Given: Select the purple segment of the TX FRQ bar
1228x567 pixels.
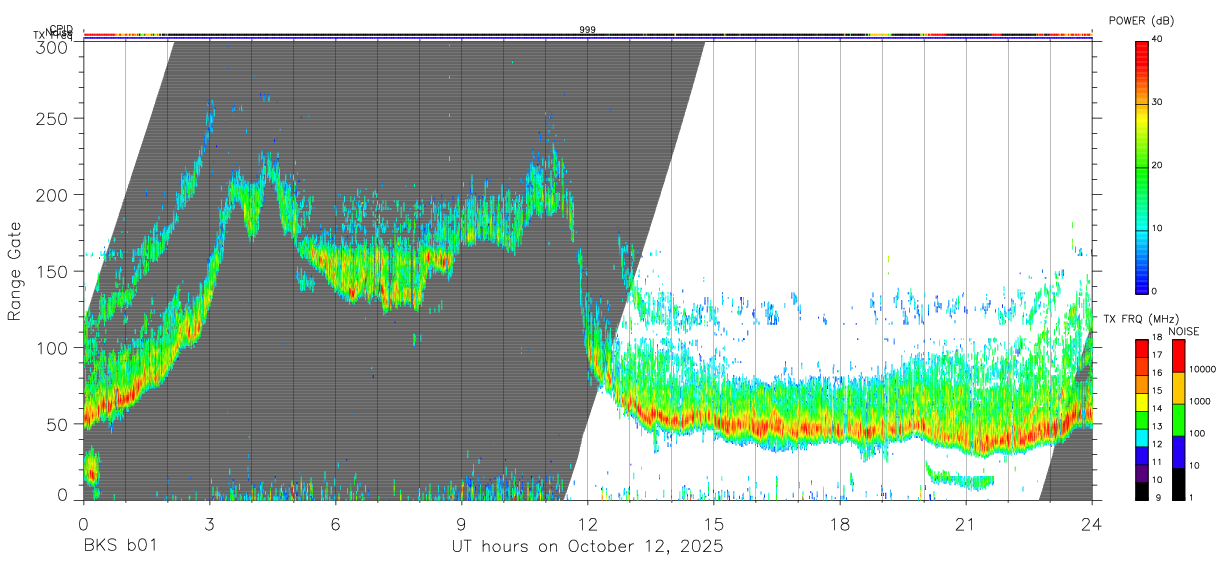Looking at the screenshot, I should coord(1141,474).
